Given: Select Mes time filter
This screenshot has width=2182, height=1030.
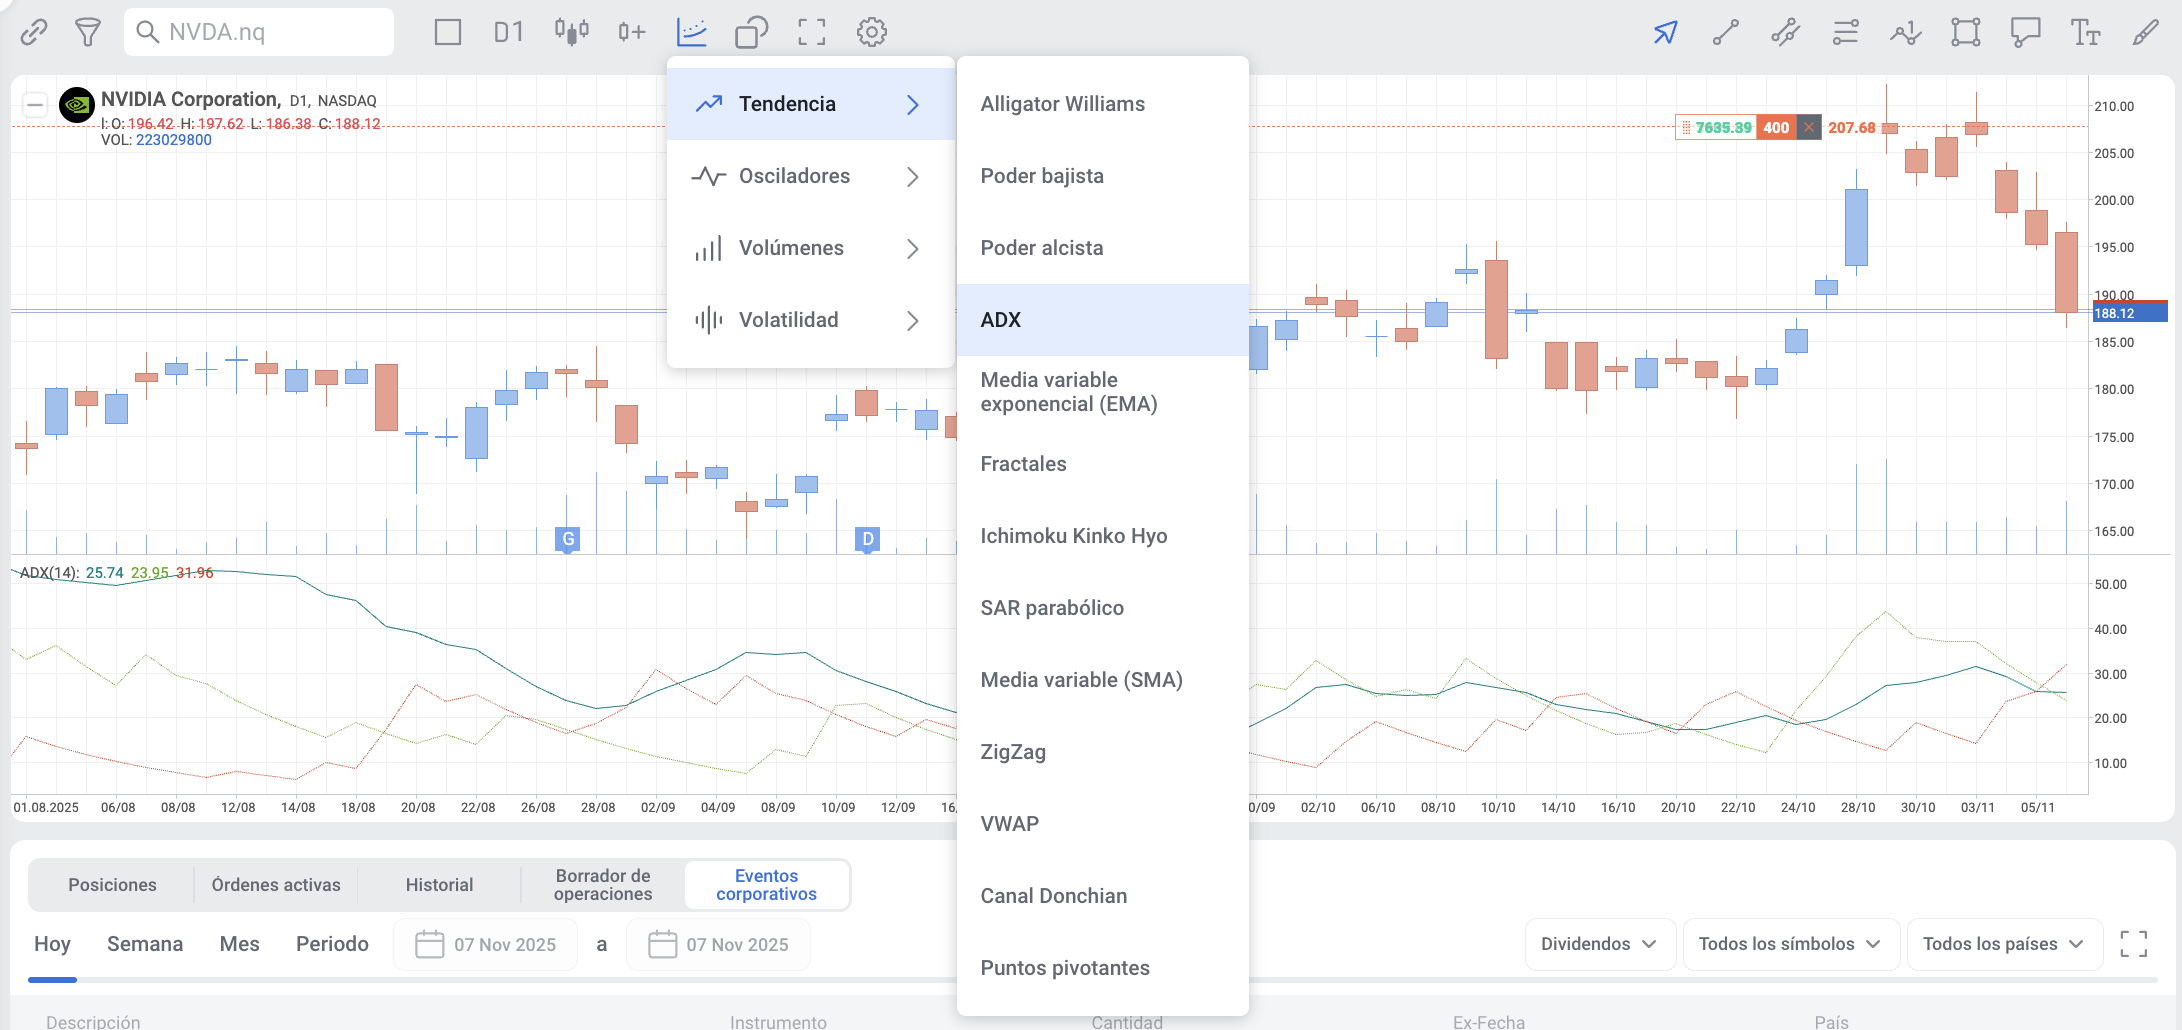Looking at the screenshot, I should tap(240, 944).
